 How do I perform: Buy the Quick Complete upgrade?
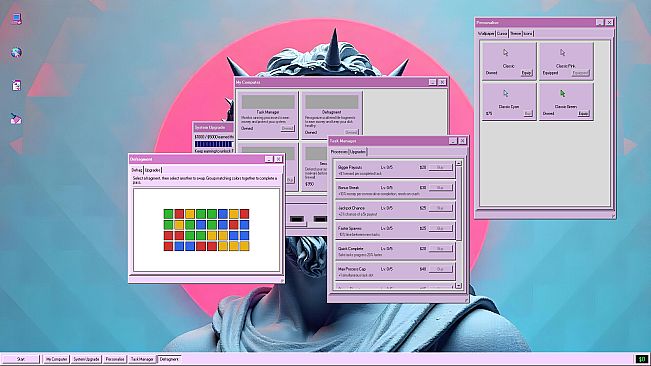pyautogui.click(x=440, y=249)
